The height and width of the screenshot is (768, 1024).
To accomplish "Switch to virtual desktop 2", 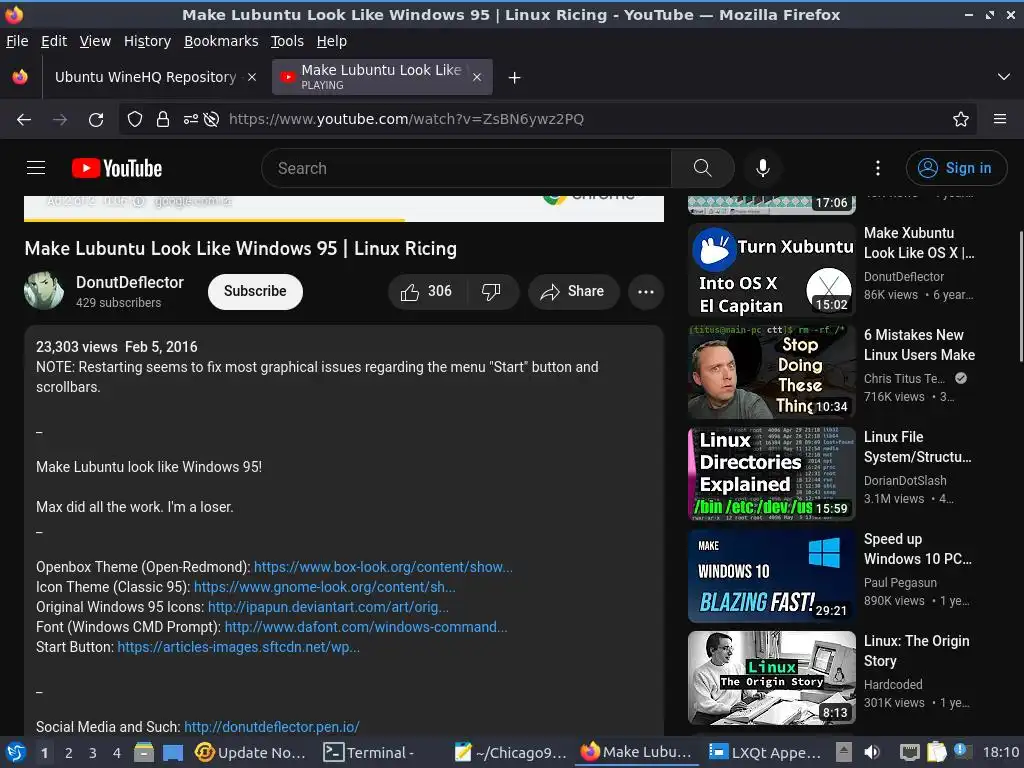I will pyautogui.click(x=69, y=753).
